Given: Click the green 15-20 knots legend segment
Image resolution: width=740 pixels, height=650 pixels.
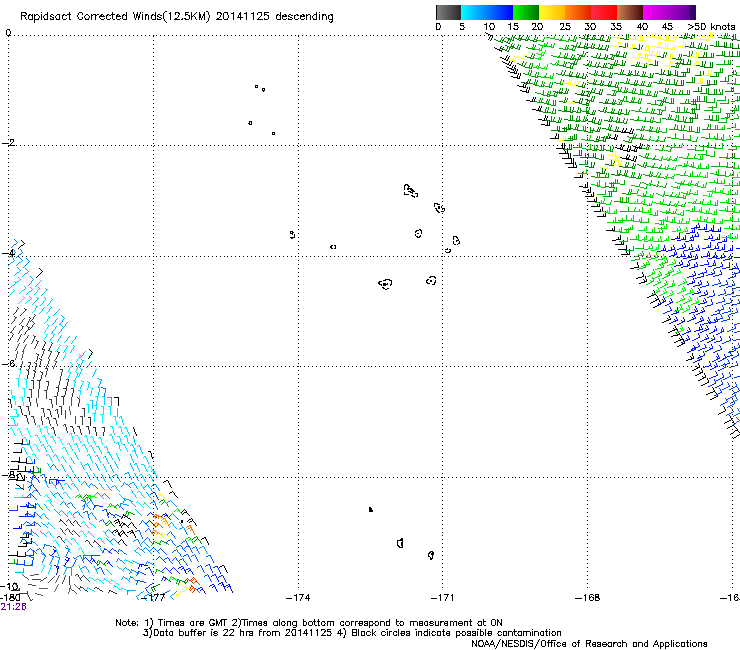Looking at the screenshot, I should pos(526,12).
